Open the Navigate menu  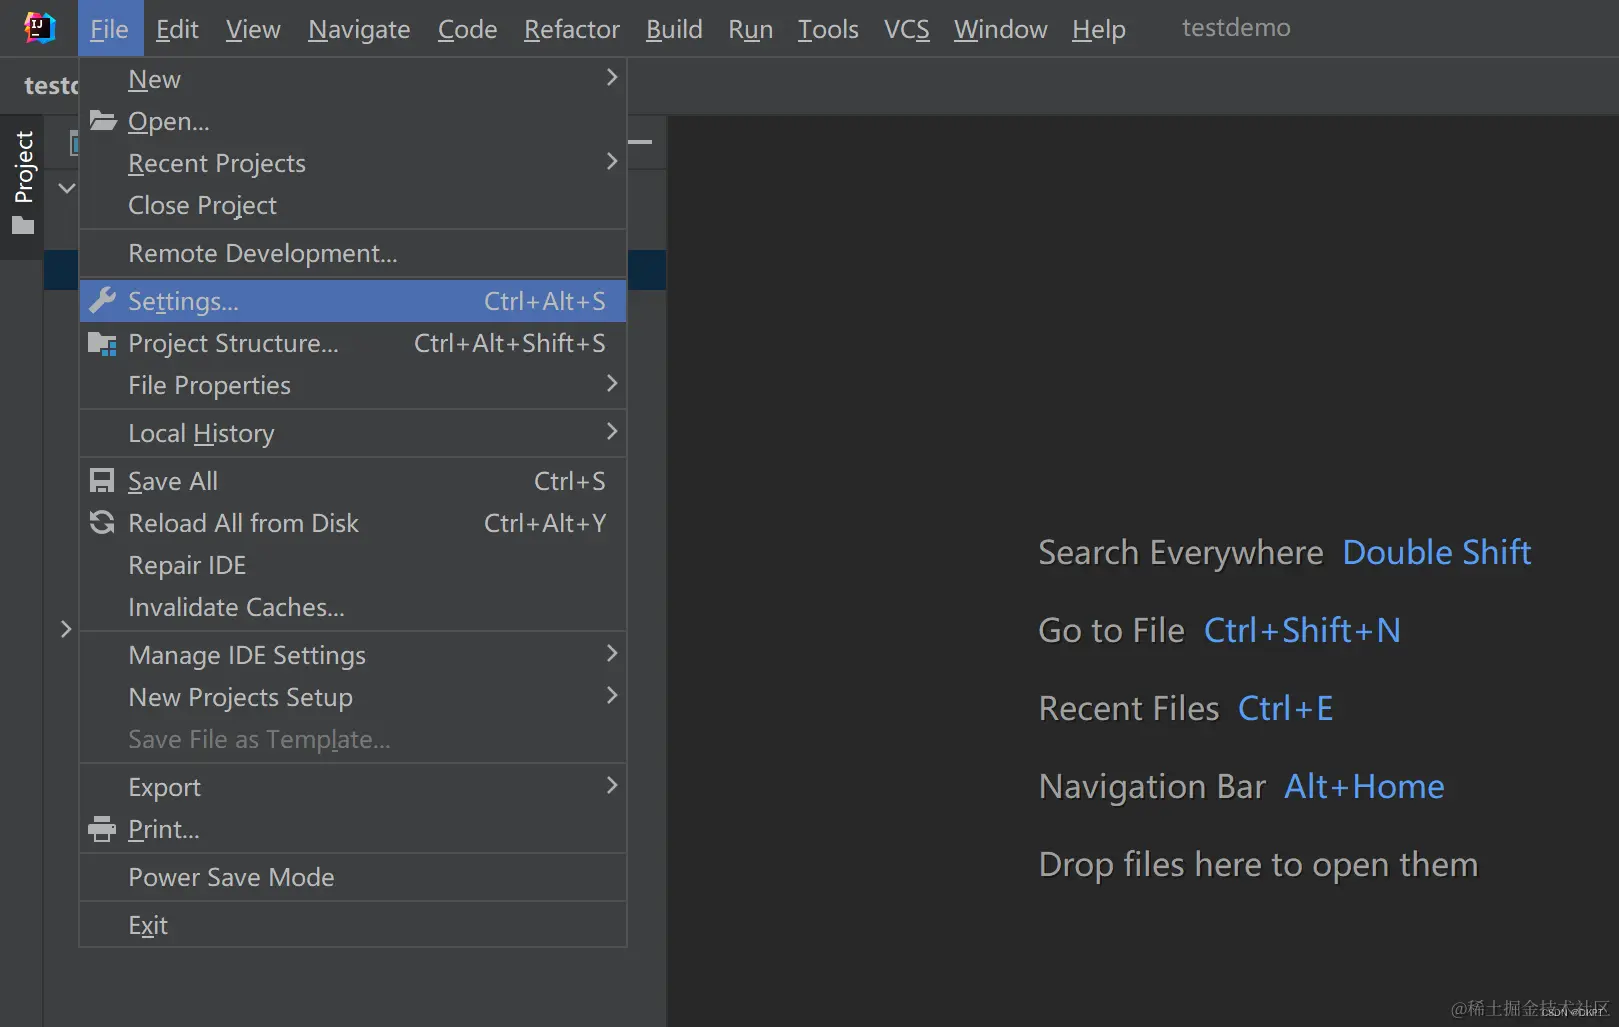(359, 29)
